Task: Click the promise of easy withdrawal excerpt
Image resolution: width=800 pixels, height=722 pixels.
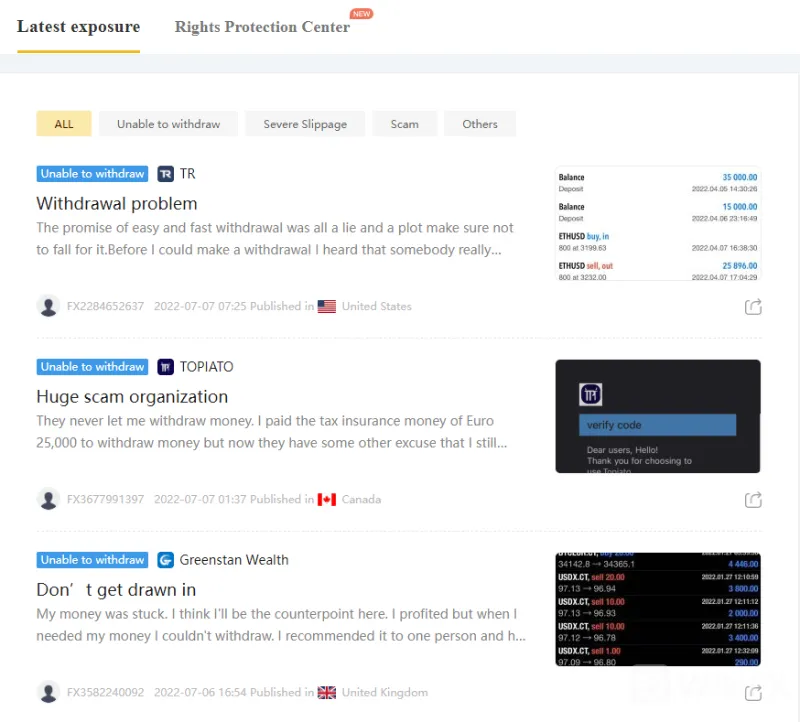Action: pos(275,239)
